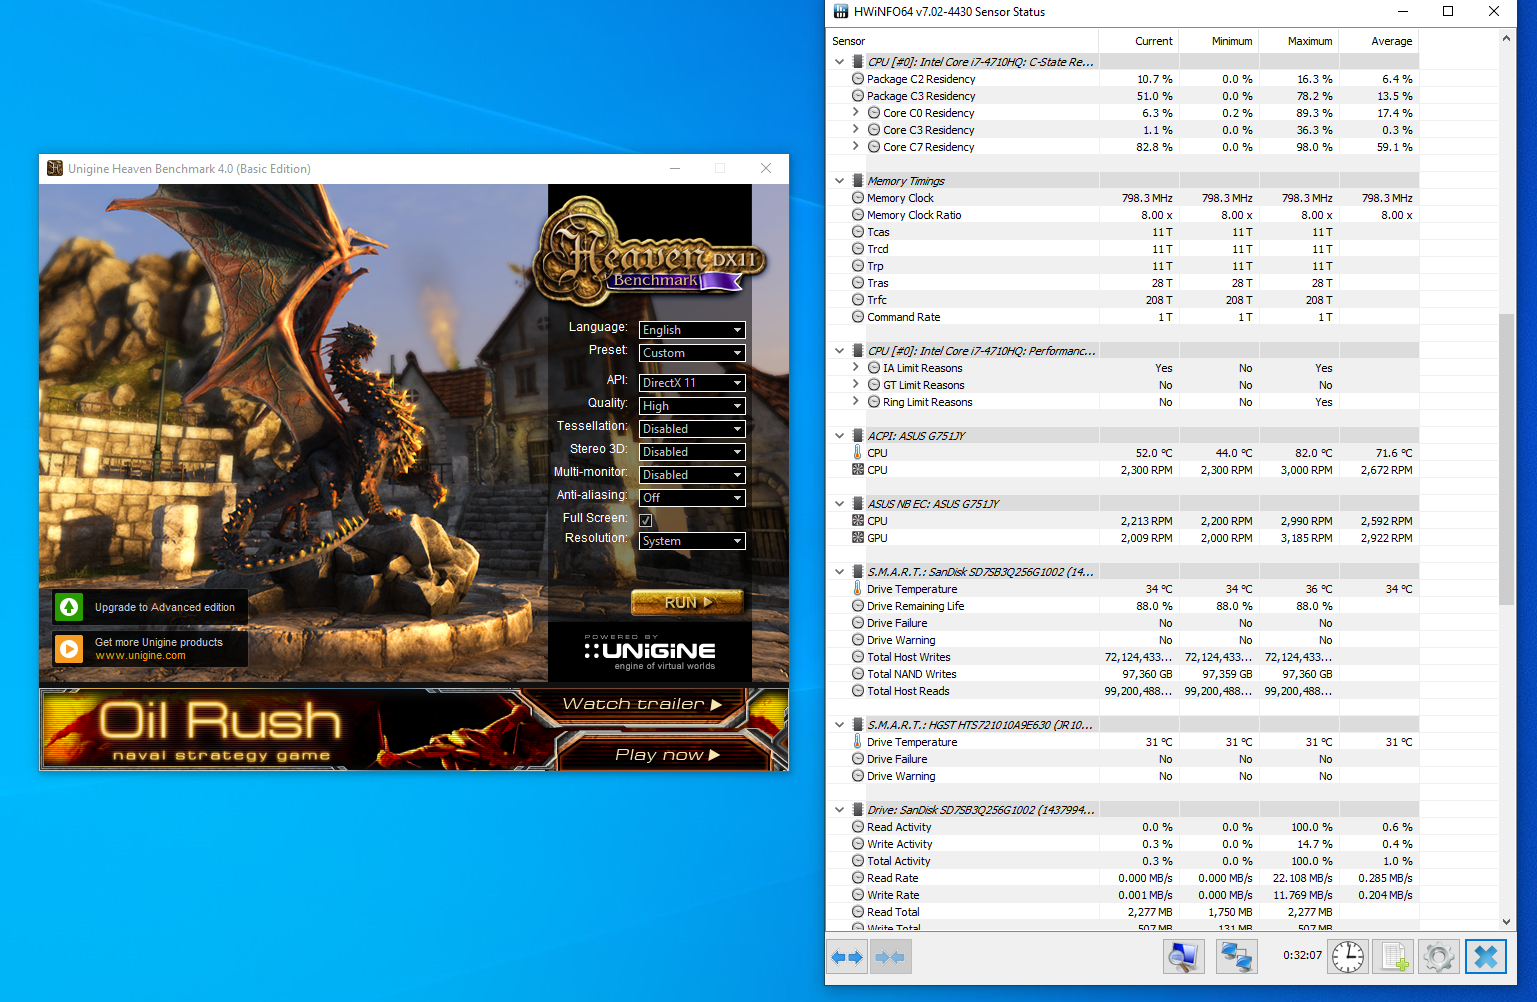The image size is (1537, 1002).
Task: Click the Watch trailer button
Action: [x=642, y=704]
